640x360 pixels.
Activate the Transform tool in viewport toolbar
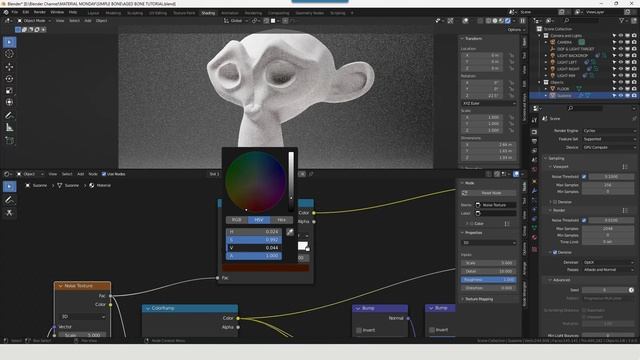9,102
